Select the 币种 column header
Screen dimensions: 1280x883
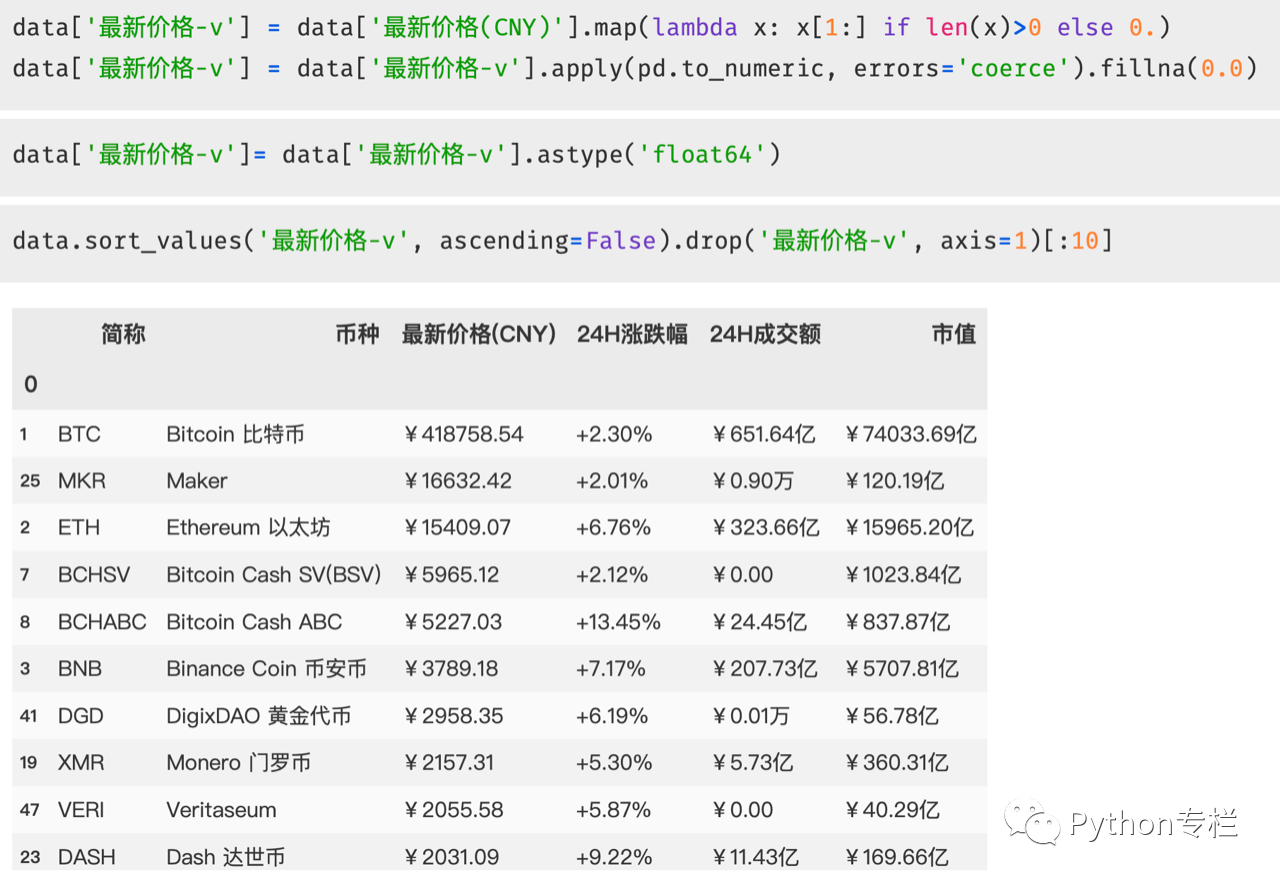point(357,334)
